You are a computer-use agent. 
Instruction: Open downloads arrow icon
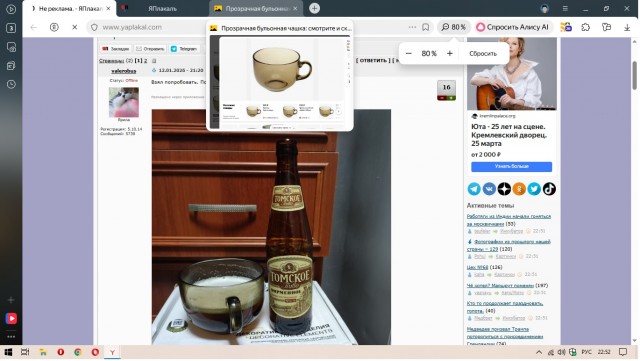click(x=627, y=27)
